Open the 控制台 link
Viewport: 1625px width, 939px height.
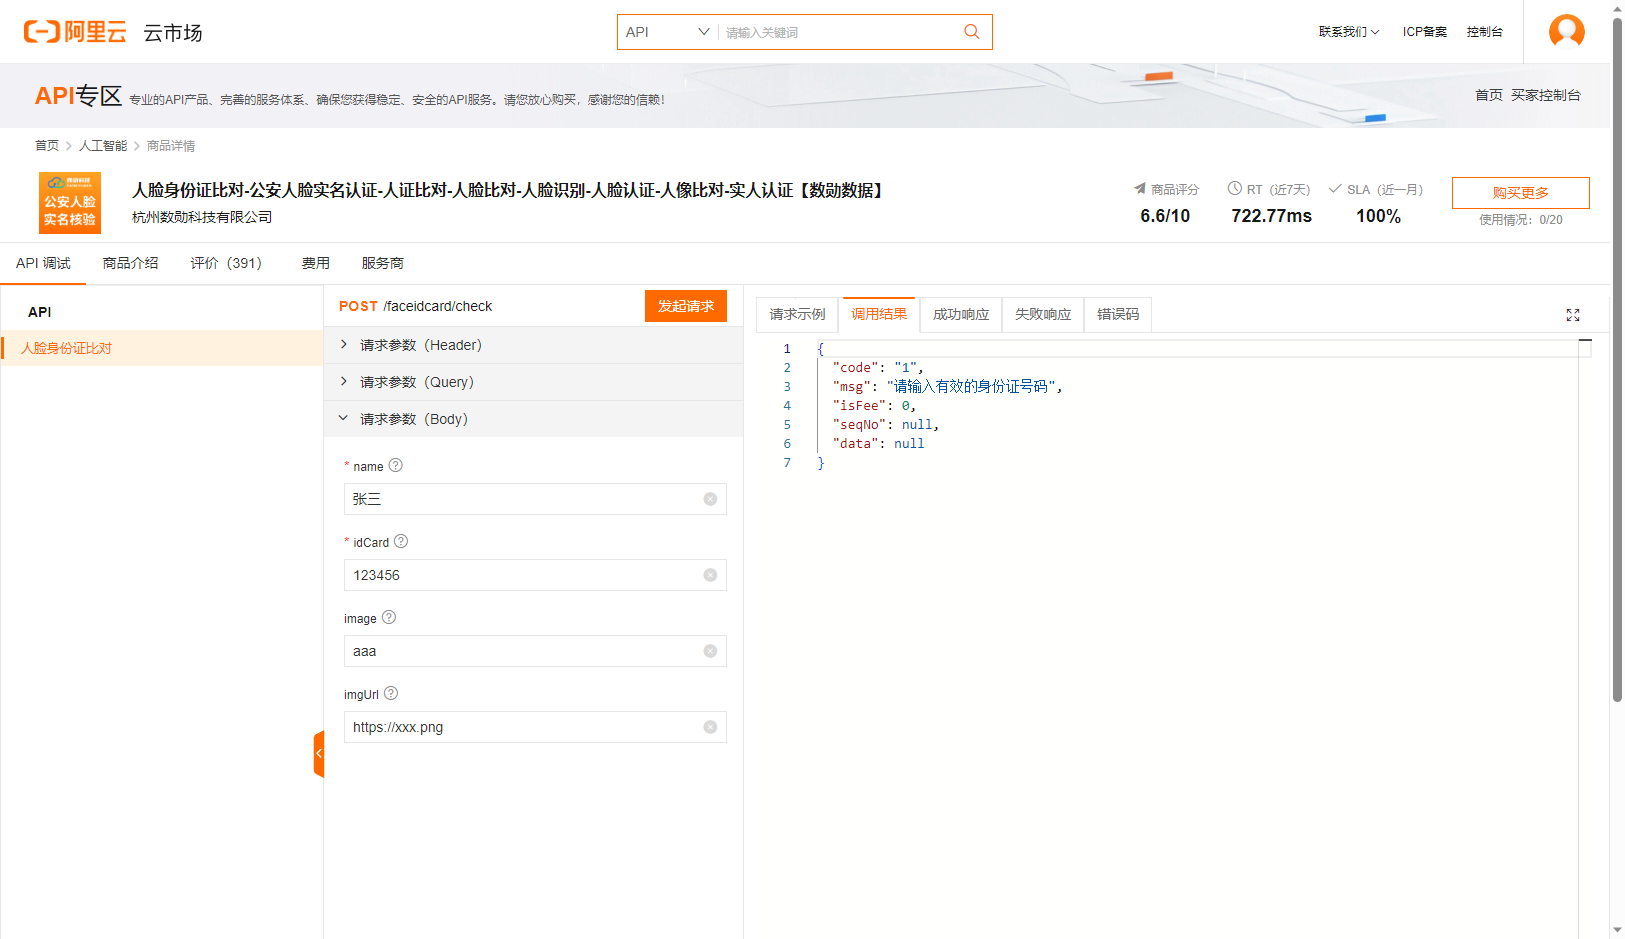[x=1484, y=32]
